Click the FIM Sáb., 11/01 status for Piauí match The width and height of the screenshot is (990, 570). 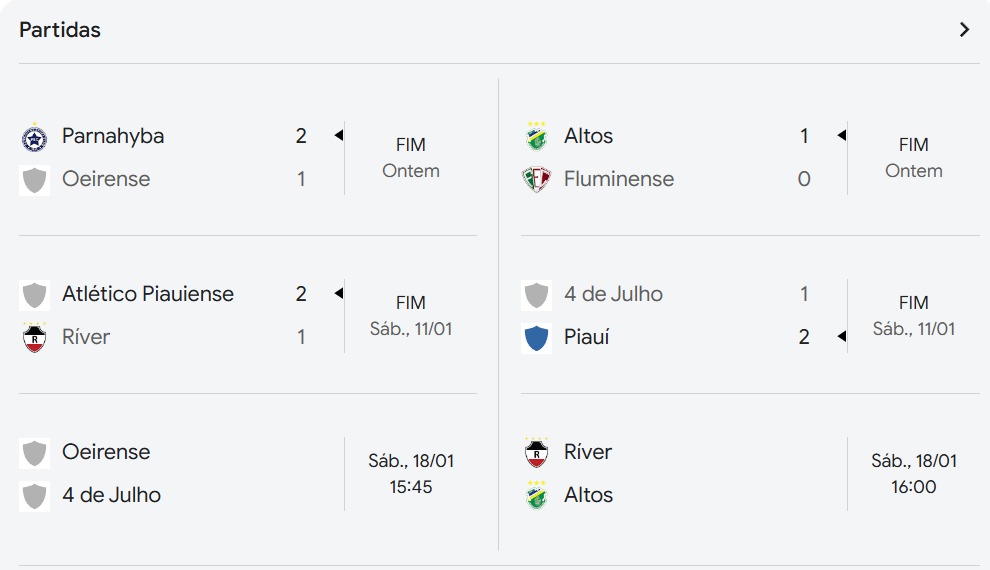click(x=914, y=316)
